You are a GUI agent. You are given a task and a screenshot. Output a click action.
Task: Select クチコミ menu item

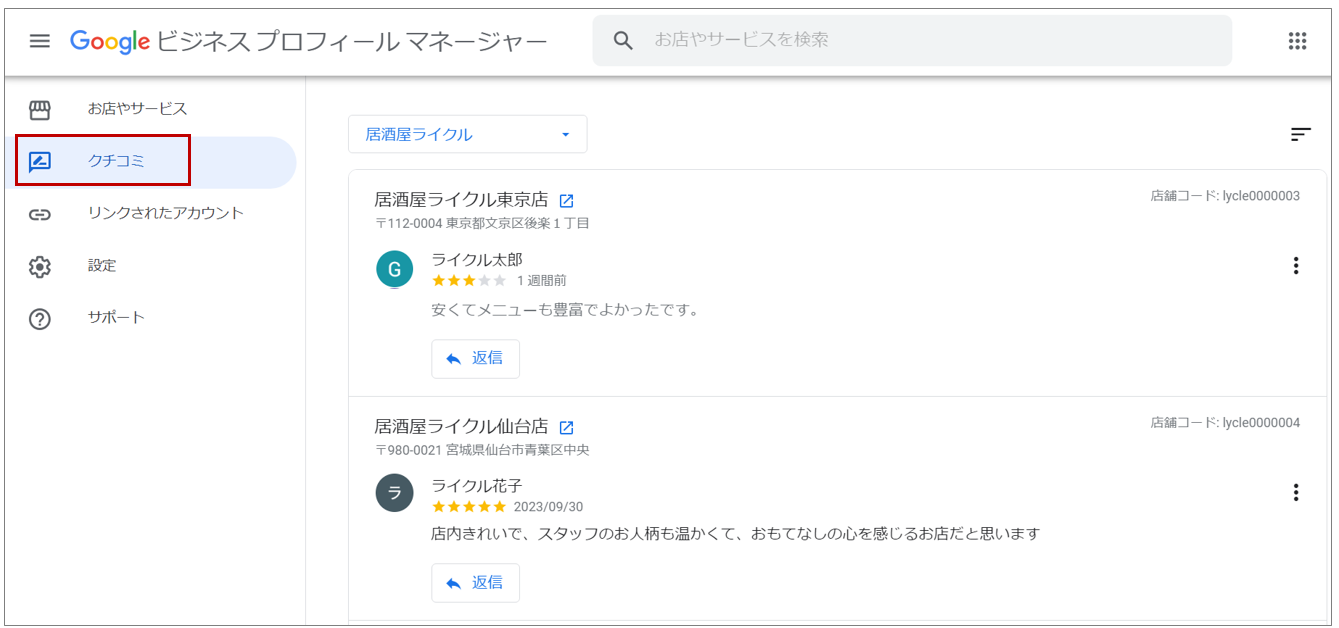click(x=150, y=162)
